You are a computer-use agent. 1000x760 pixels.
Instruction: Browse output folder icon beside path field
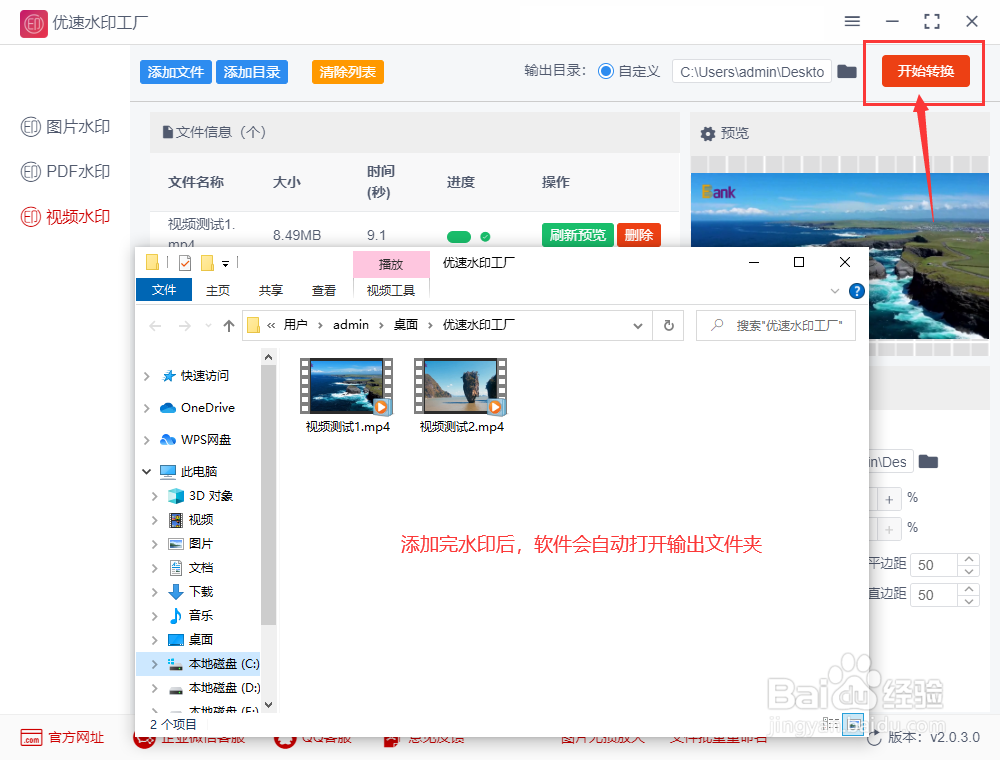click(x=846, y=71)
